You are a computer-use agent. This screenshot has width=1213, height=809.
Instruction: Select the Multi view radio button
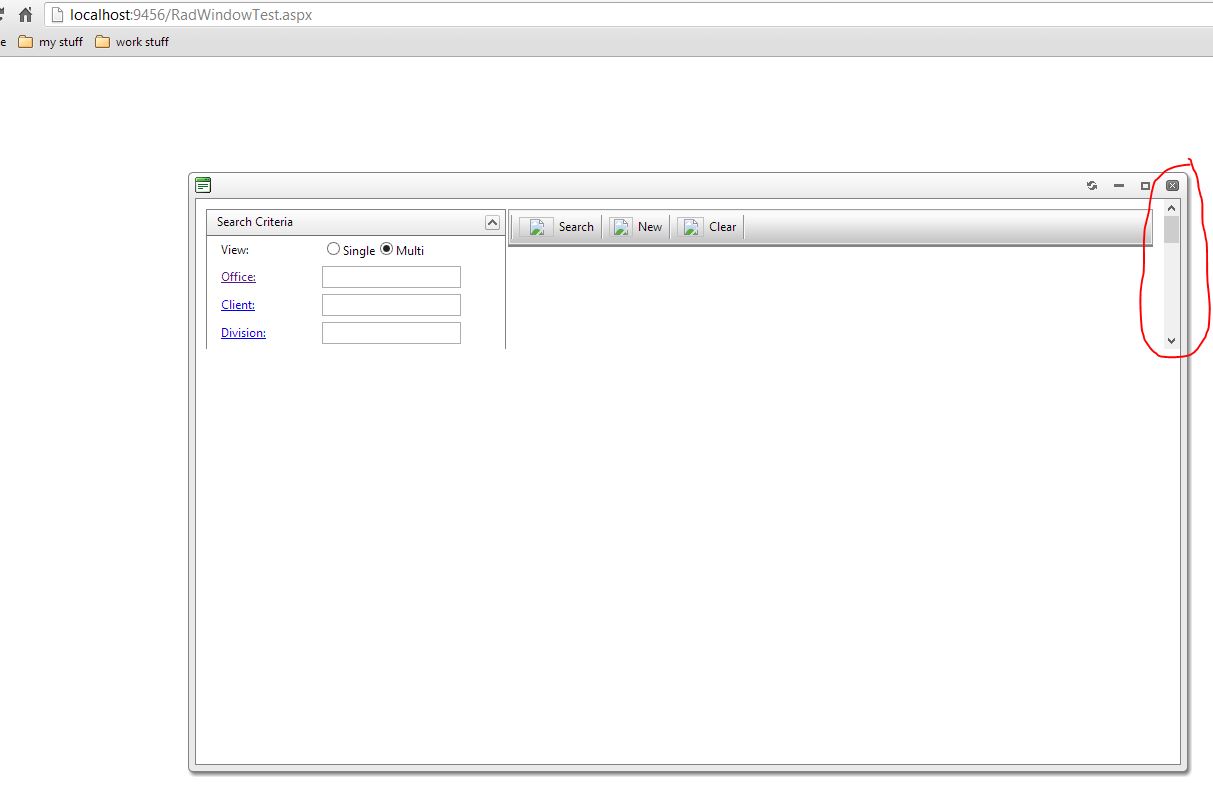(387, 249)
